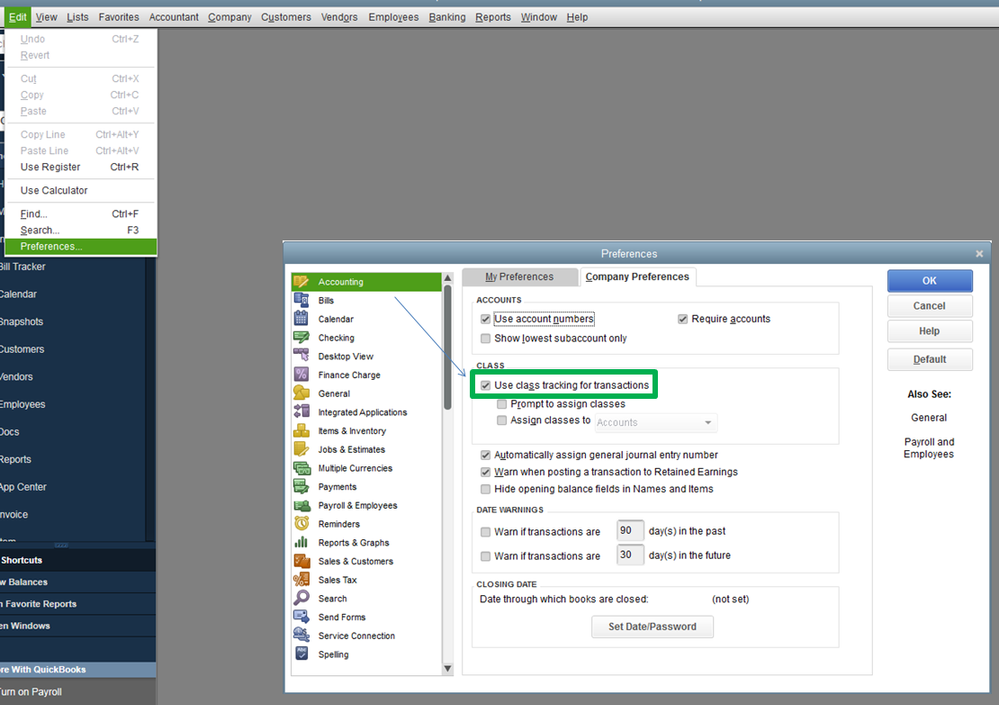999x705 pixels.
Task: Click the Default button
Action: (x=930, y=359)
